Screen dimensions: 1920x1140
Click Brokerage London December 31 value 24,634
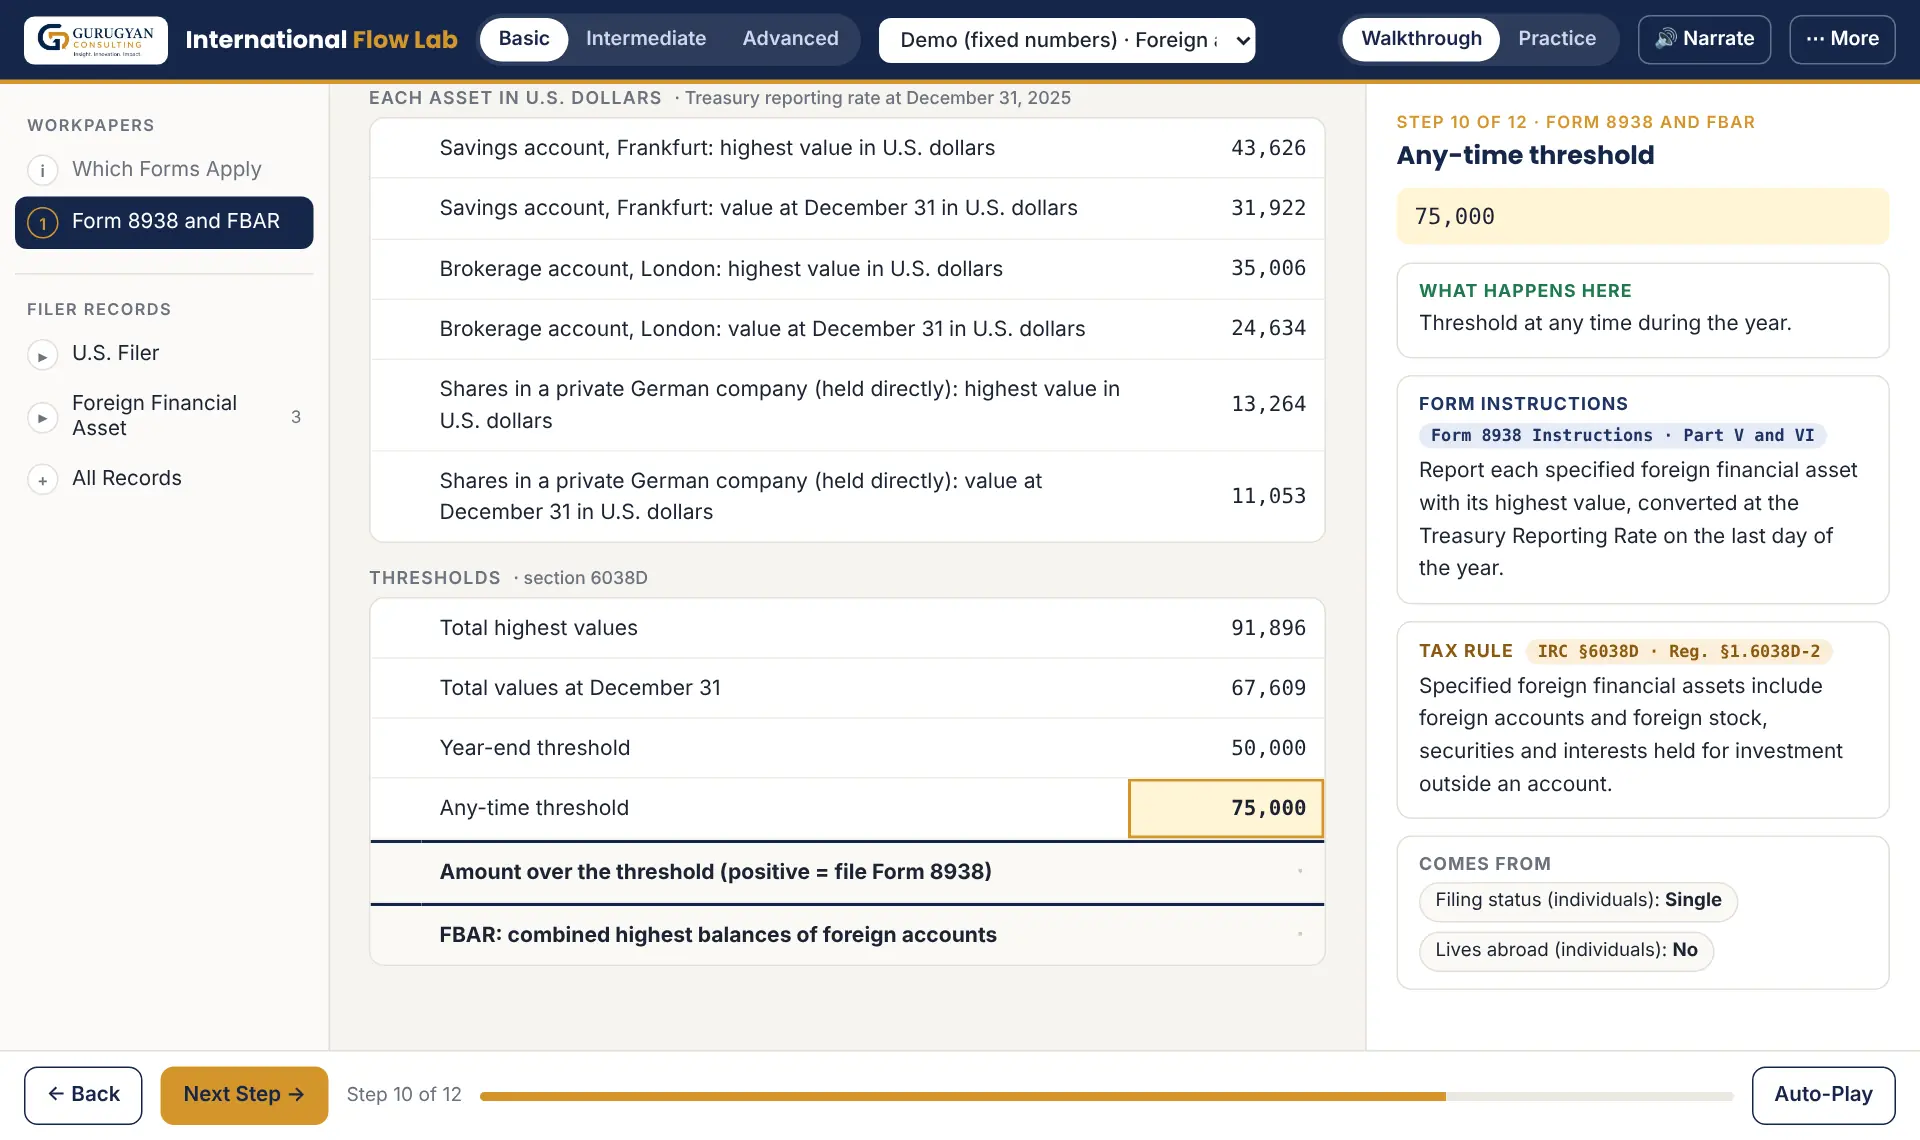(1268, 329)
